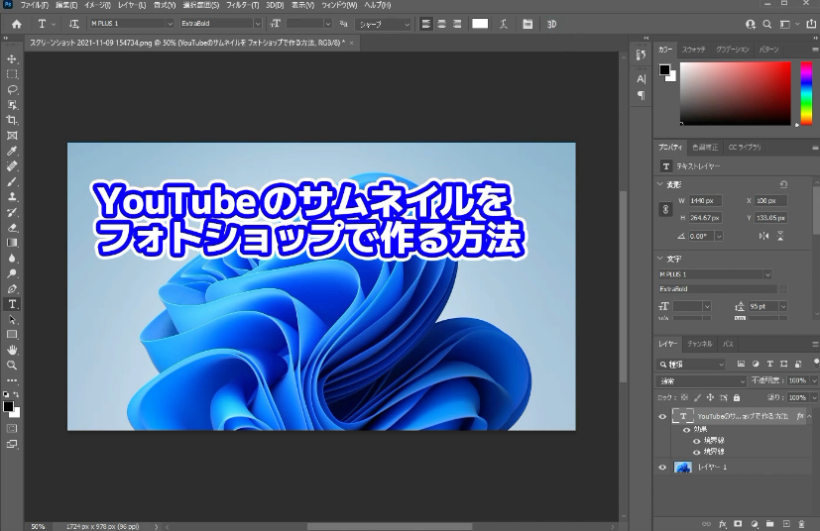Select the Eyedropper tool

tap(12, 151)
